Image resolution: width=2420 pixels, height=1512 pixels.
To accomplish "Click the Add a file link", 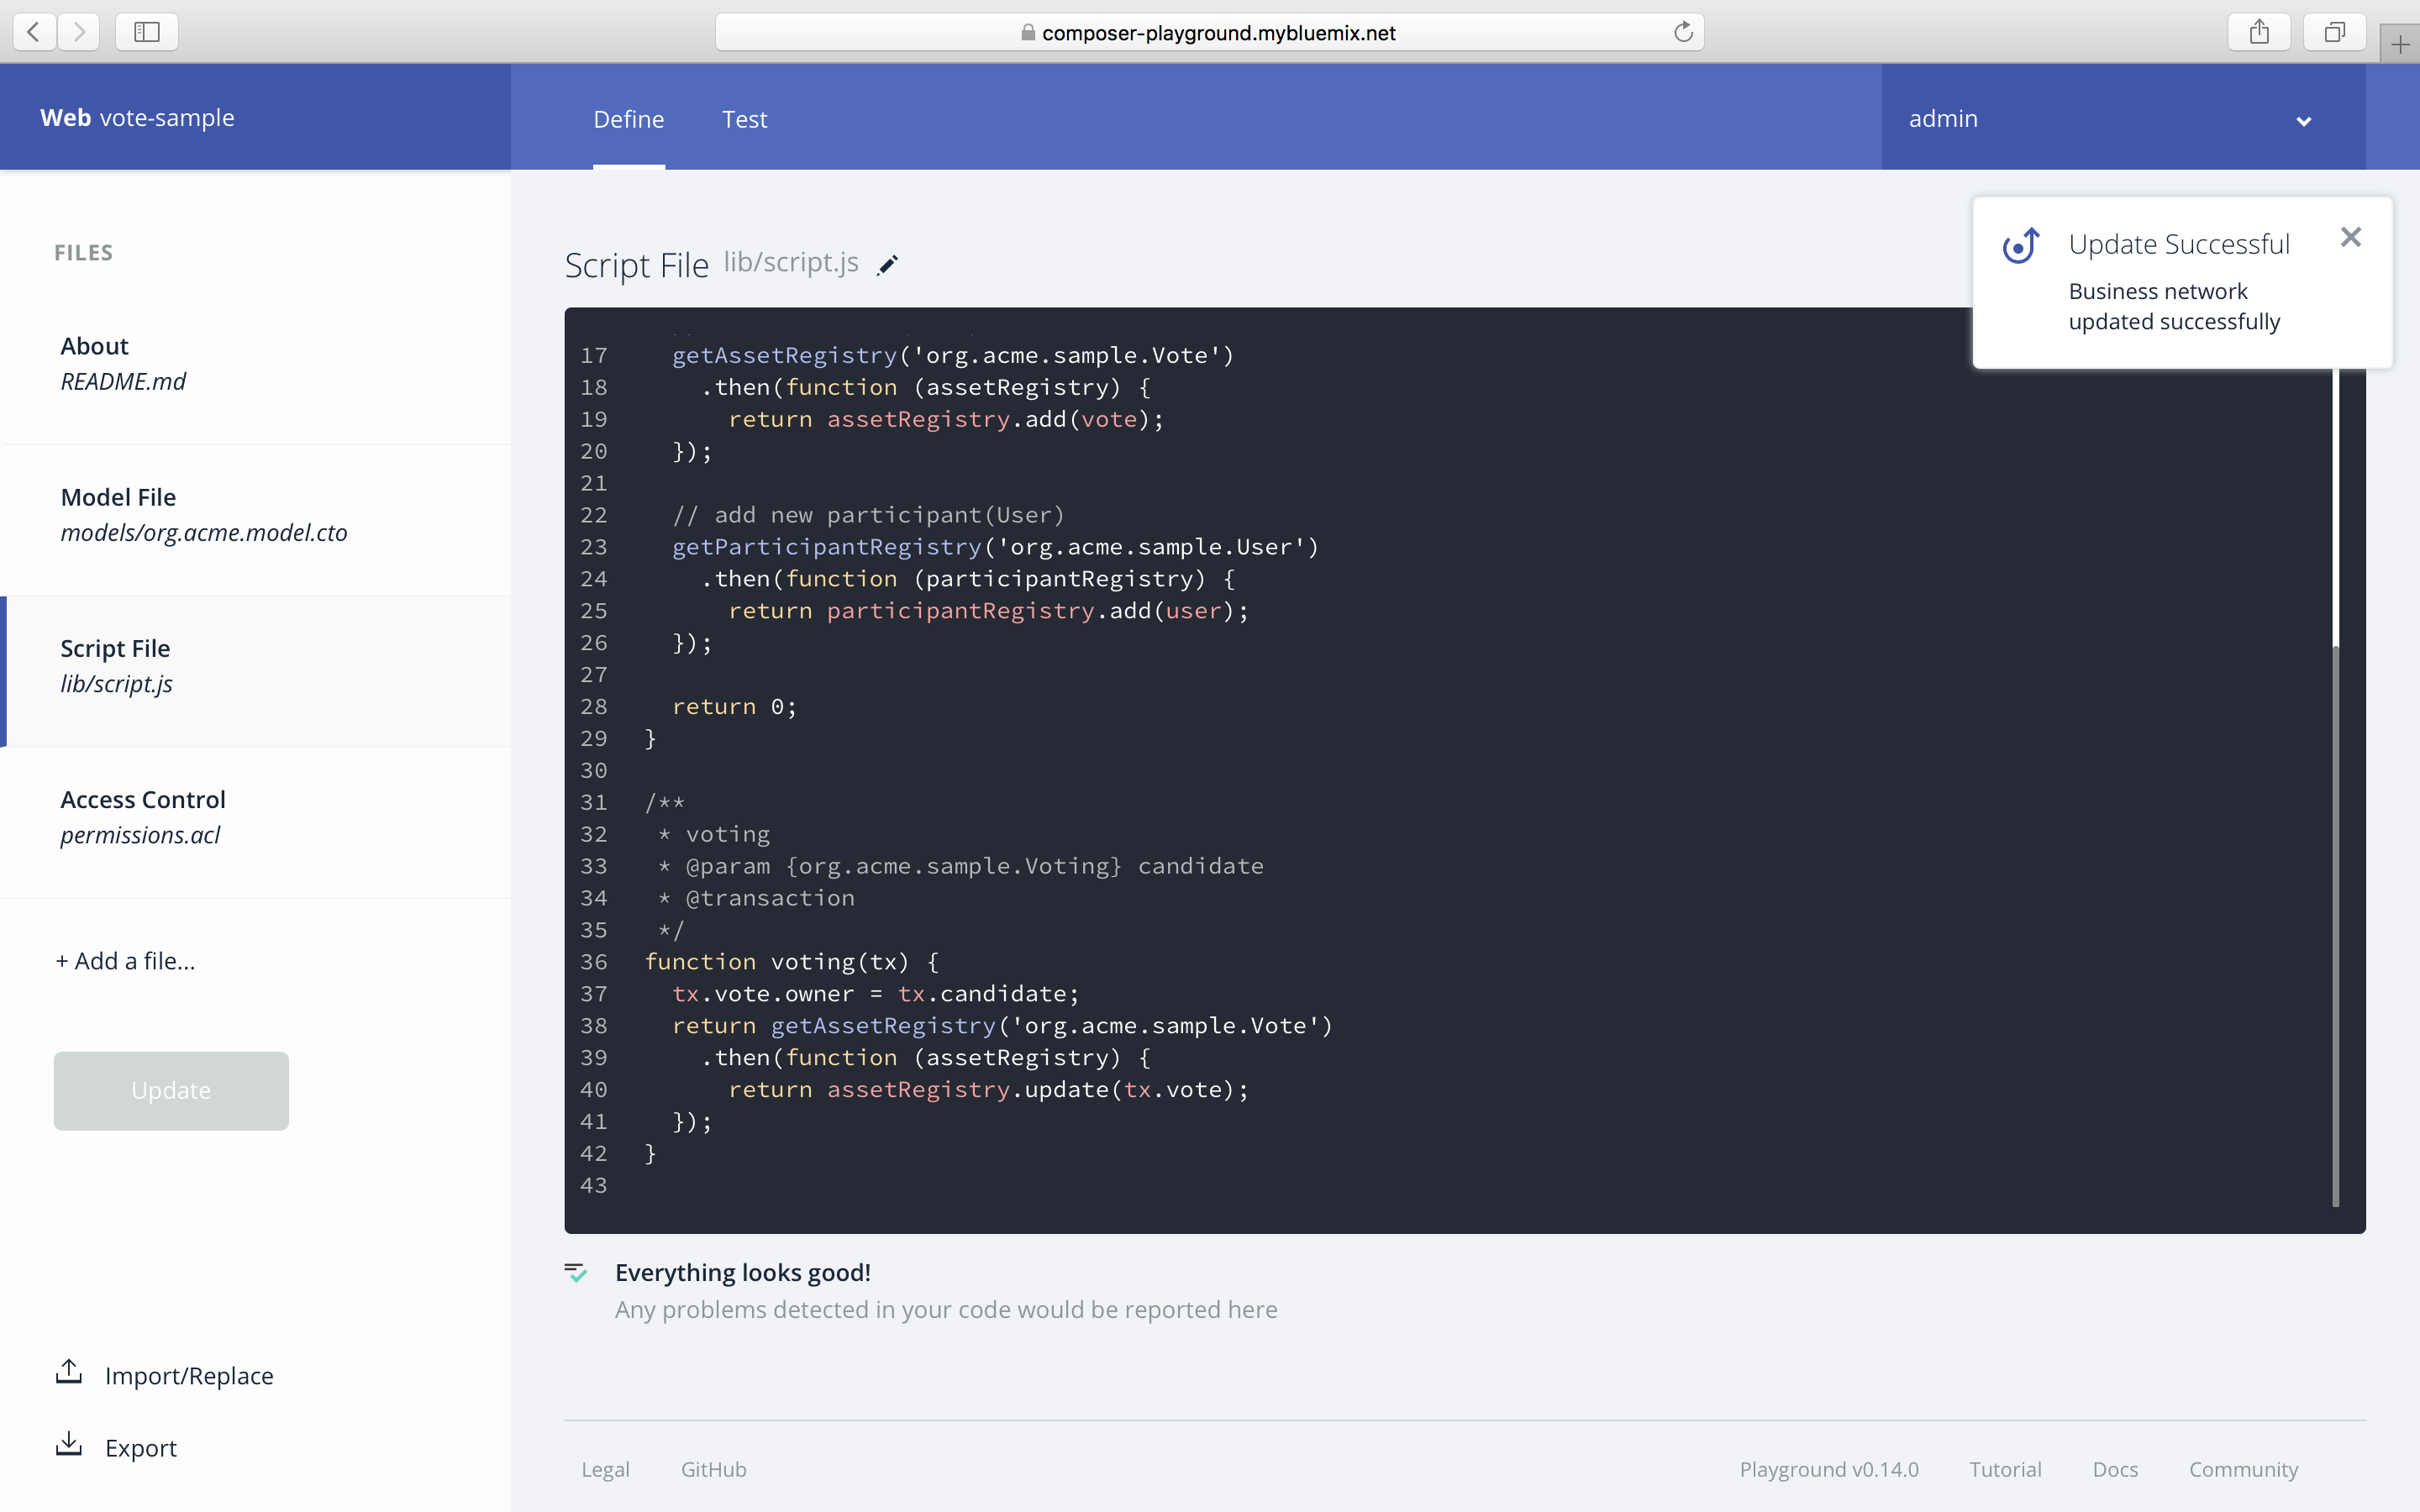I will (x=125, y=958).
